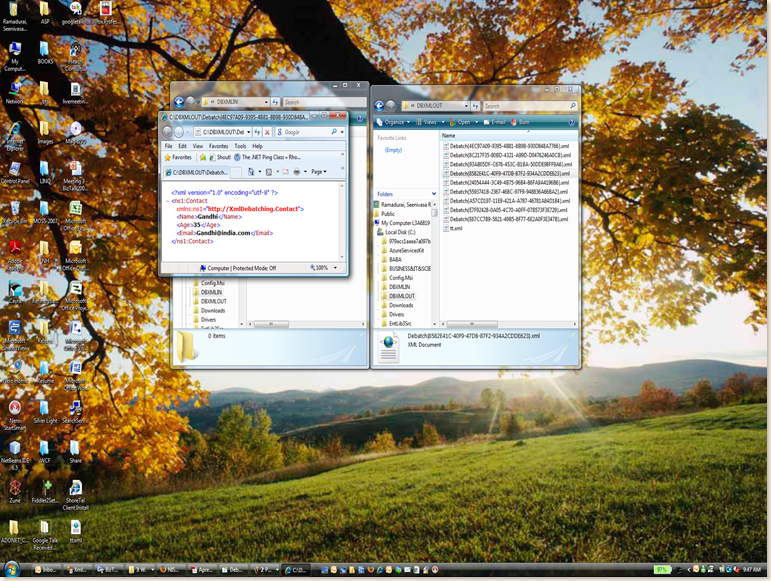The image size is (771, 581).
Task: Open the IE search provider dropdown arrow
Action: [x=342, y=132]
